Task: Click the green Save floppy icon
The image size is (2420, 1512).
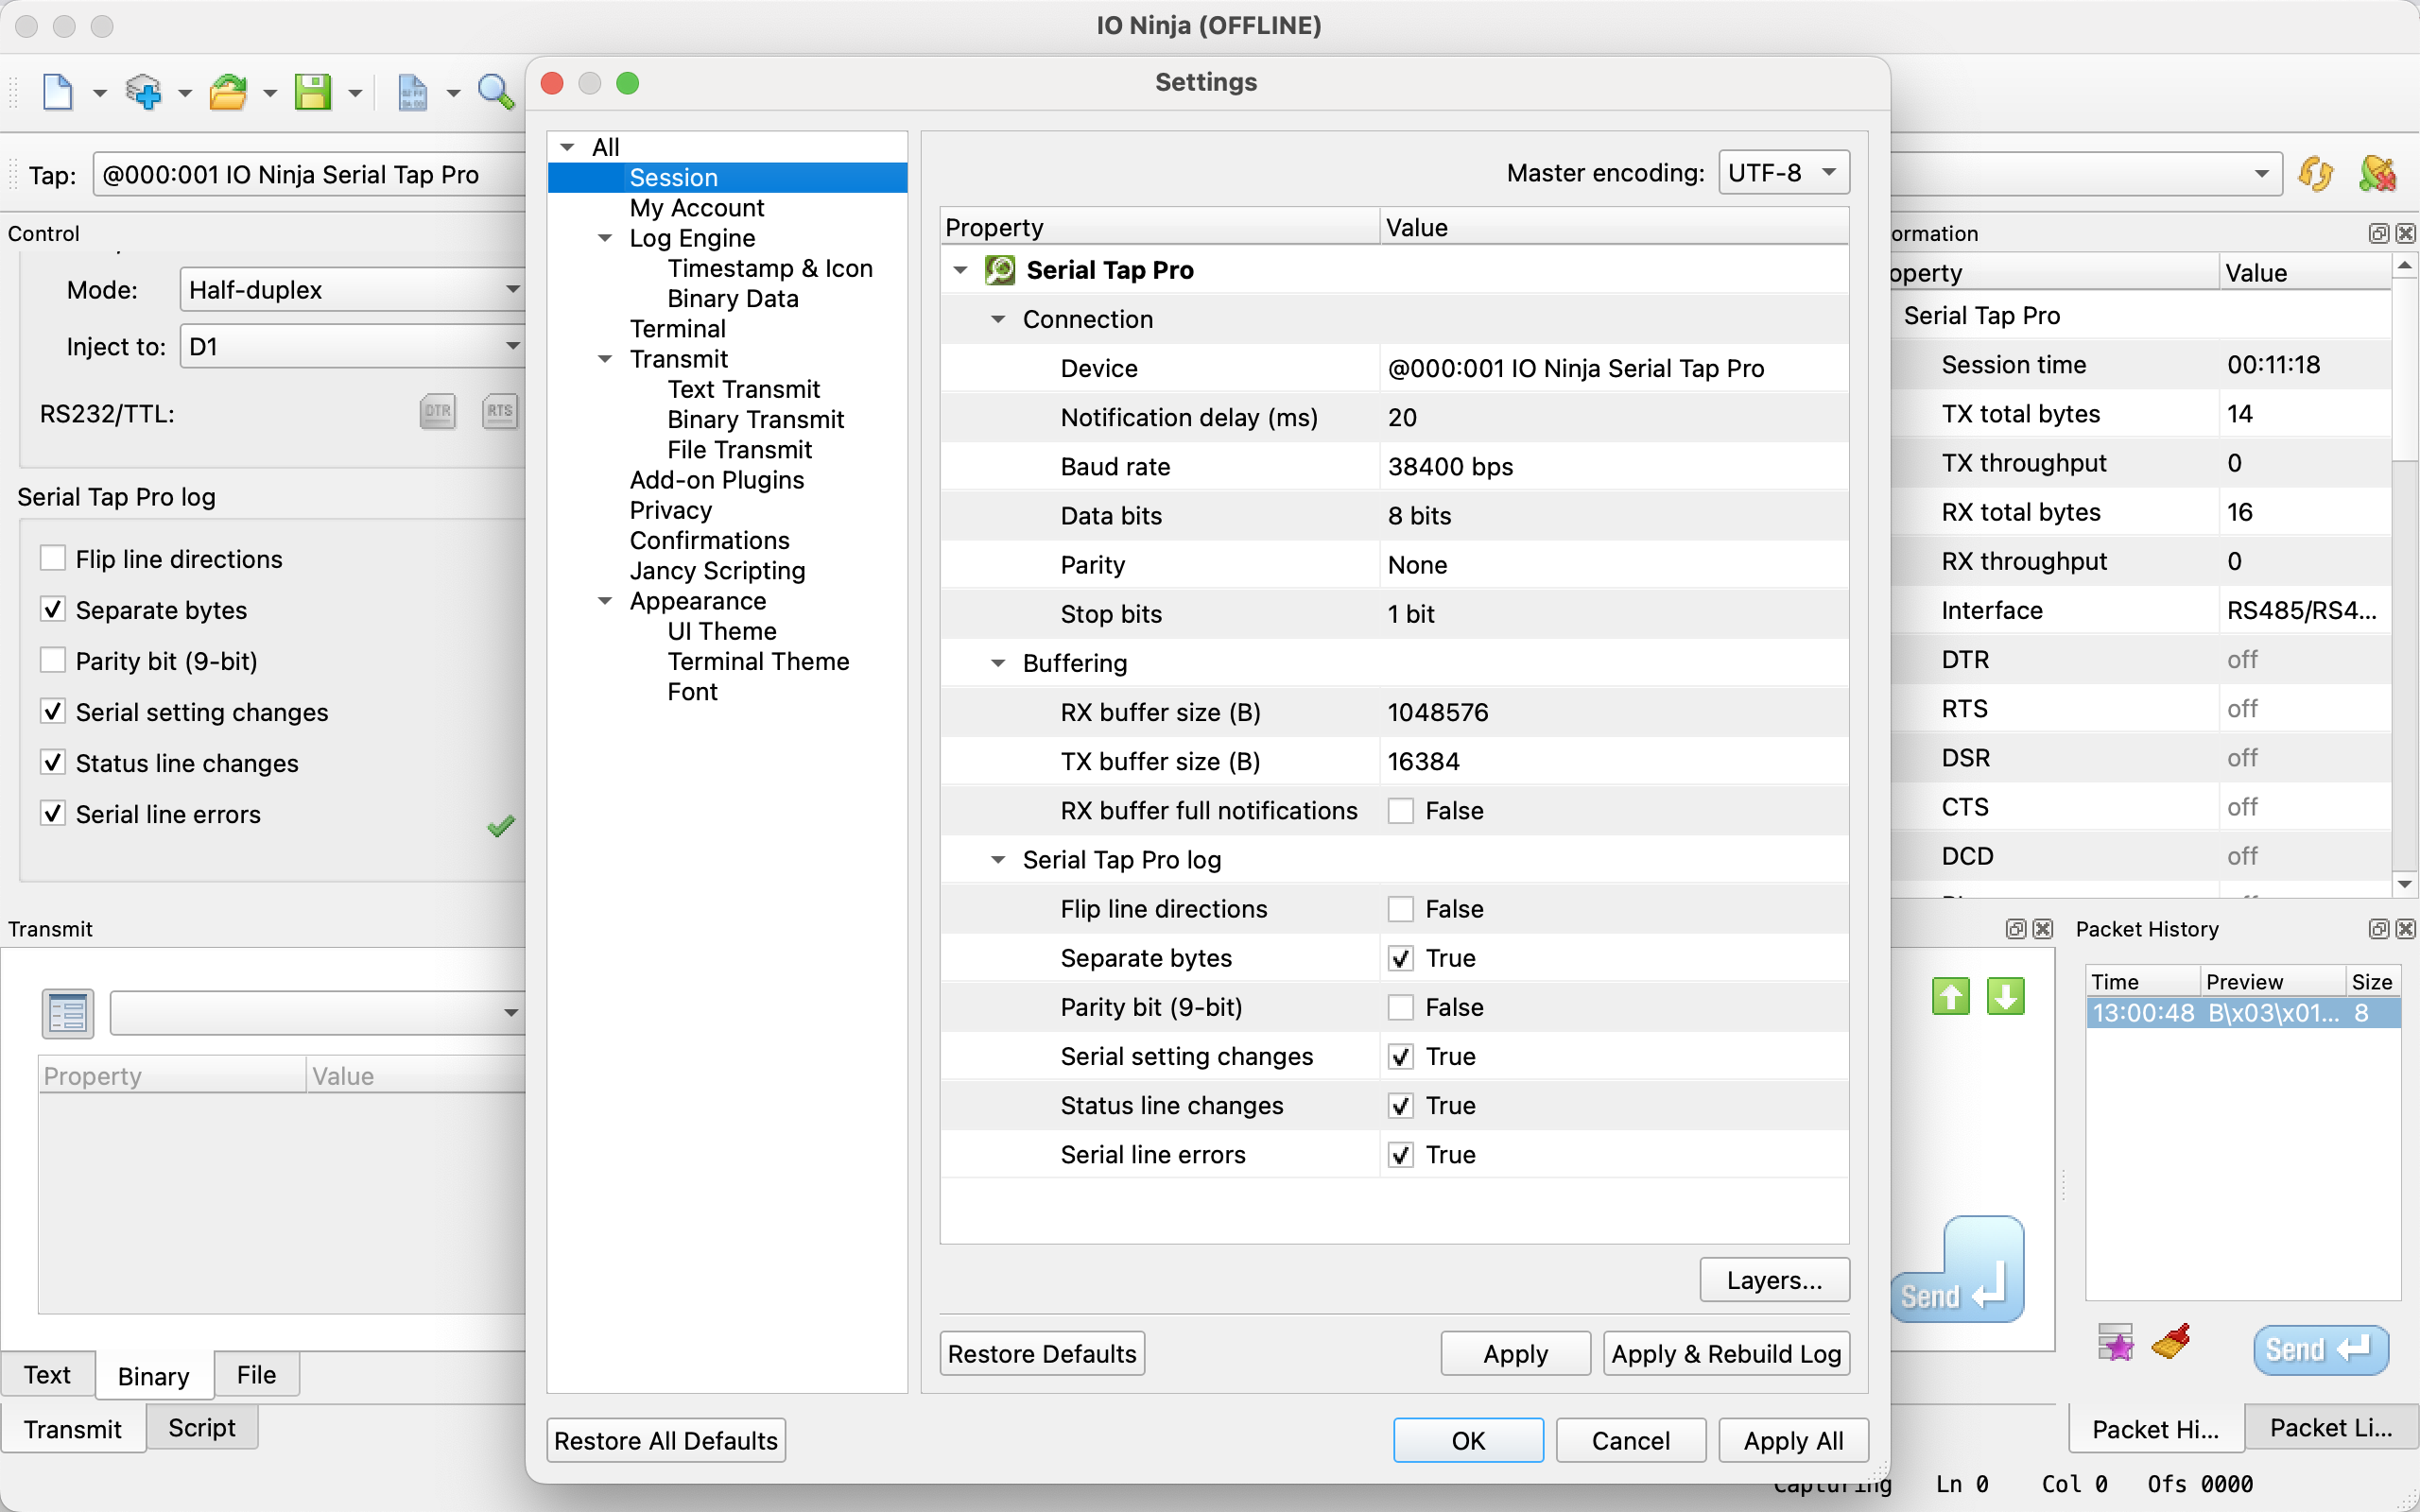Action: (313, 93)
